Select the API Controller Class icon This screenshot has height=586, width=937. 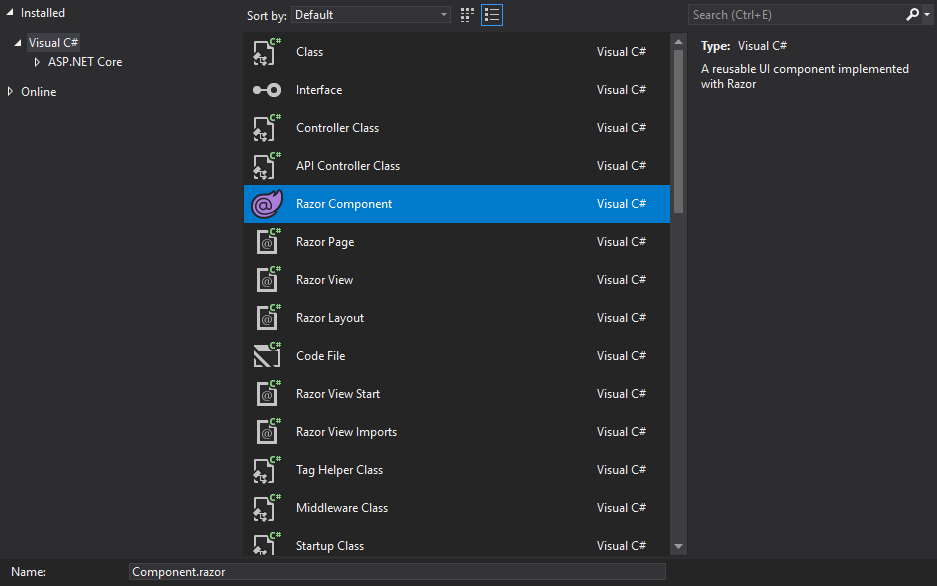[266, 166]
